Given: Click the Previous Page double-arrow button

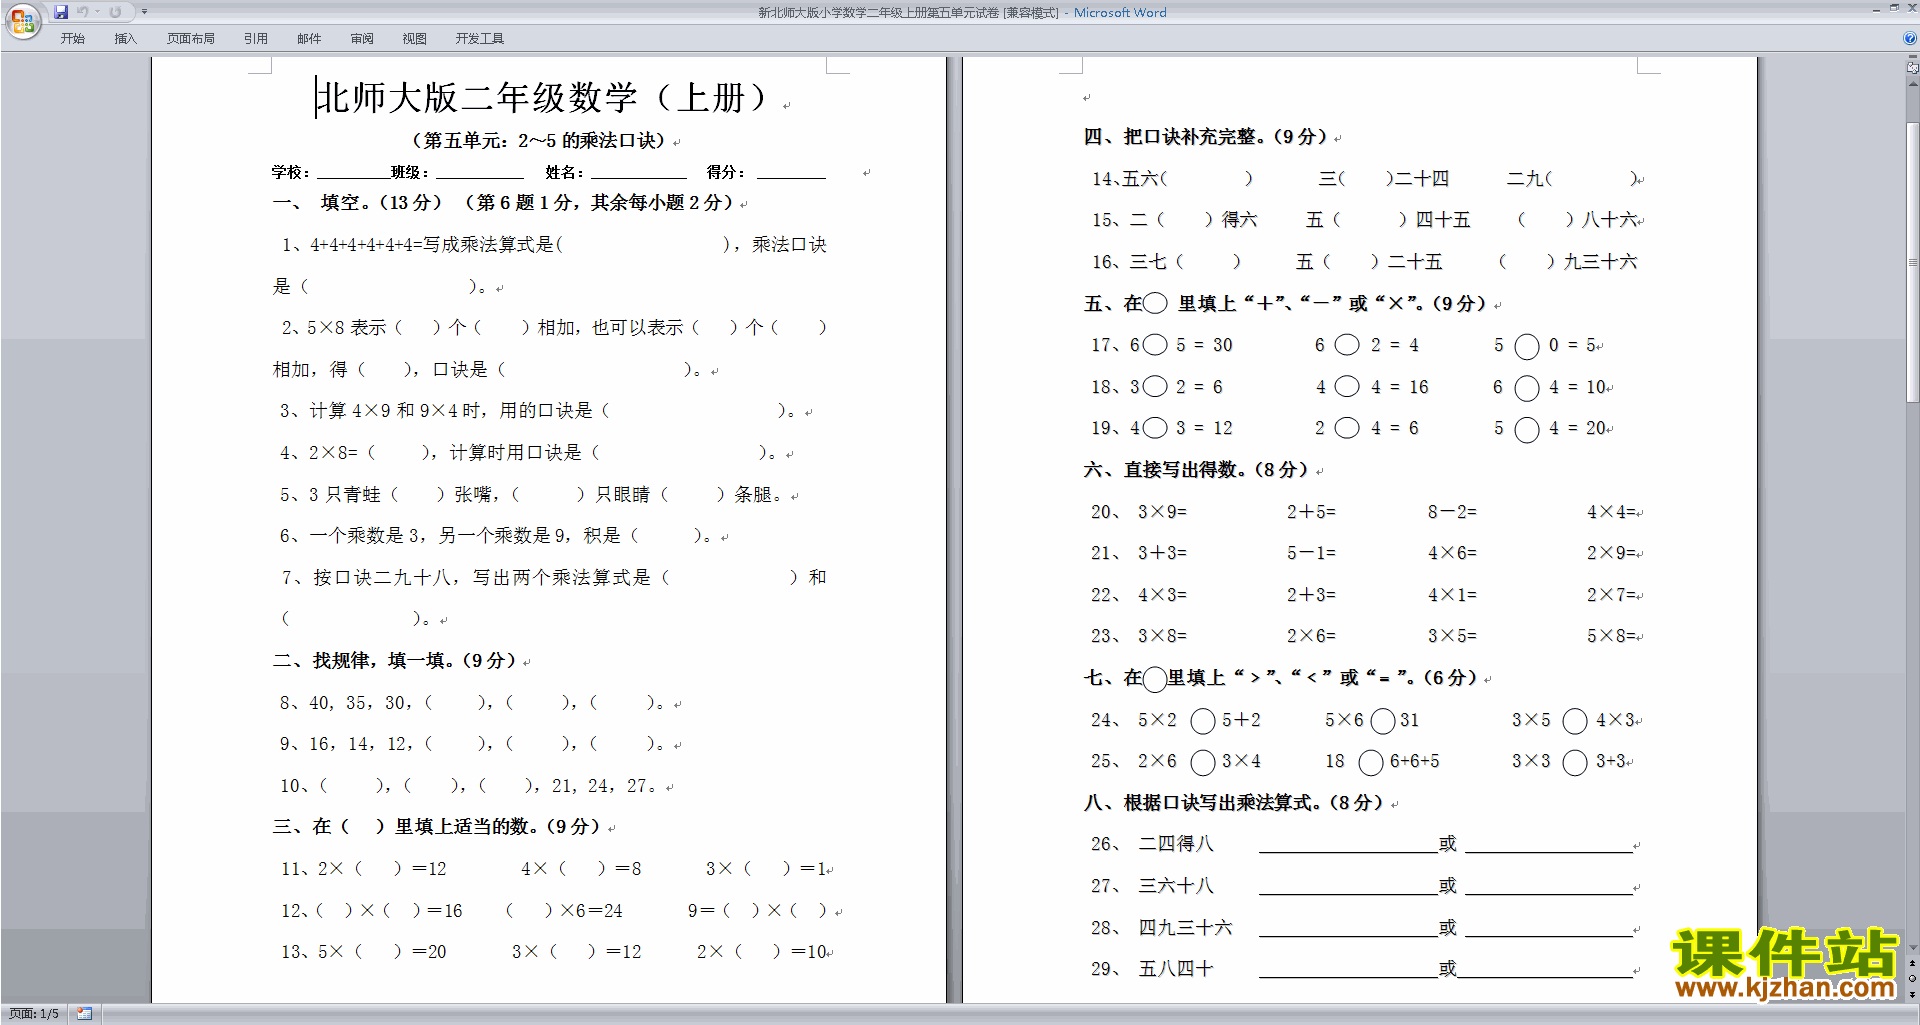Looking at the screenshot, I should click(1912, 964).
